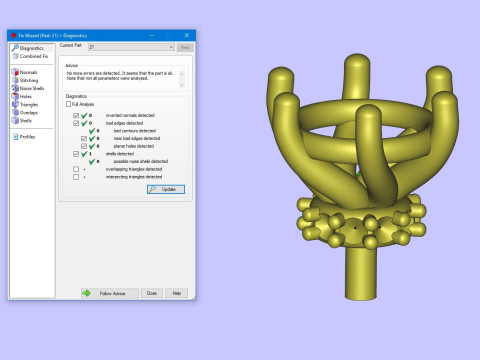This screenshot has height=360, width=480.
Task: Click the Update button
Action: click(166, 189)
